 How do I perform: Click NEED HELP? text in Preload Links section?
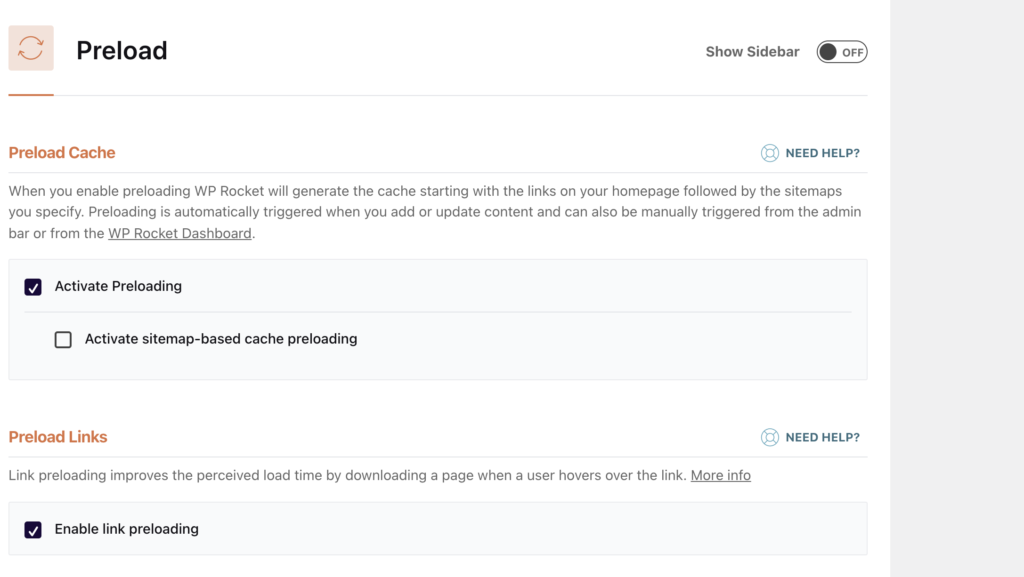tap(822, 437)
